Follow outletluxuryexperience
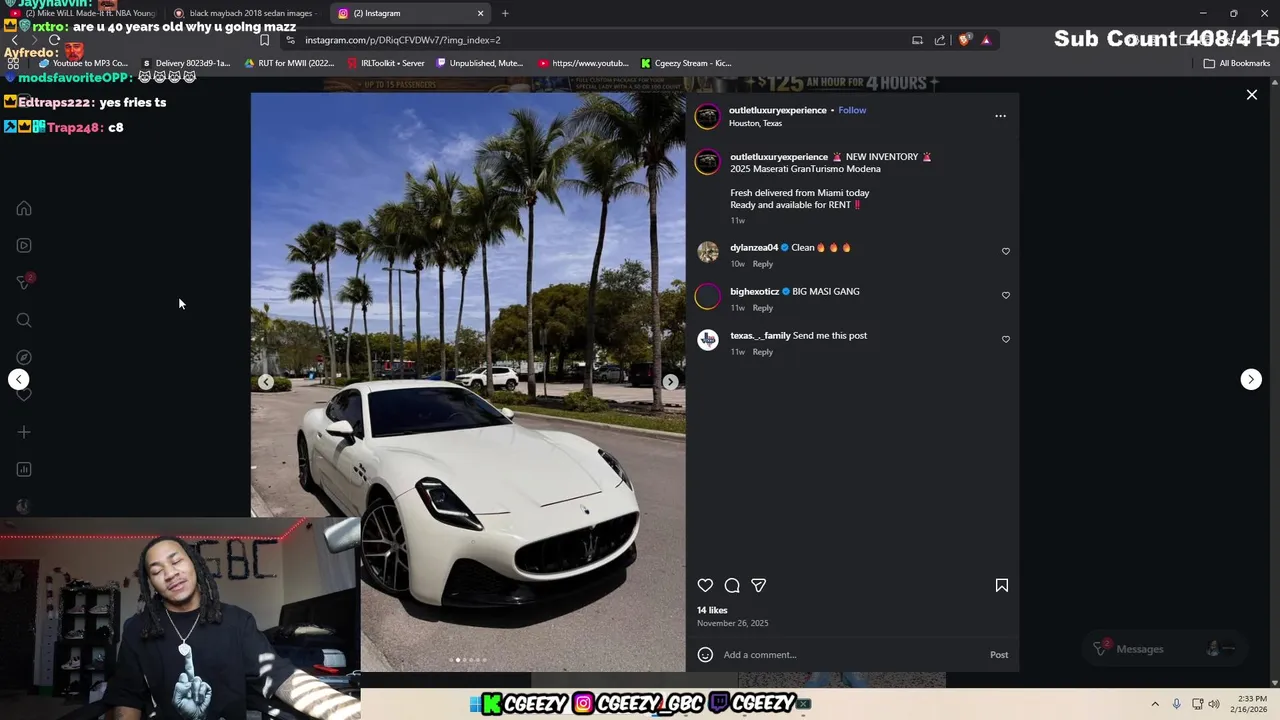 click(852, 110)
